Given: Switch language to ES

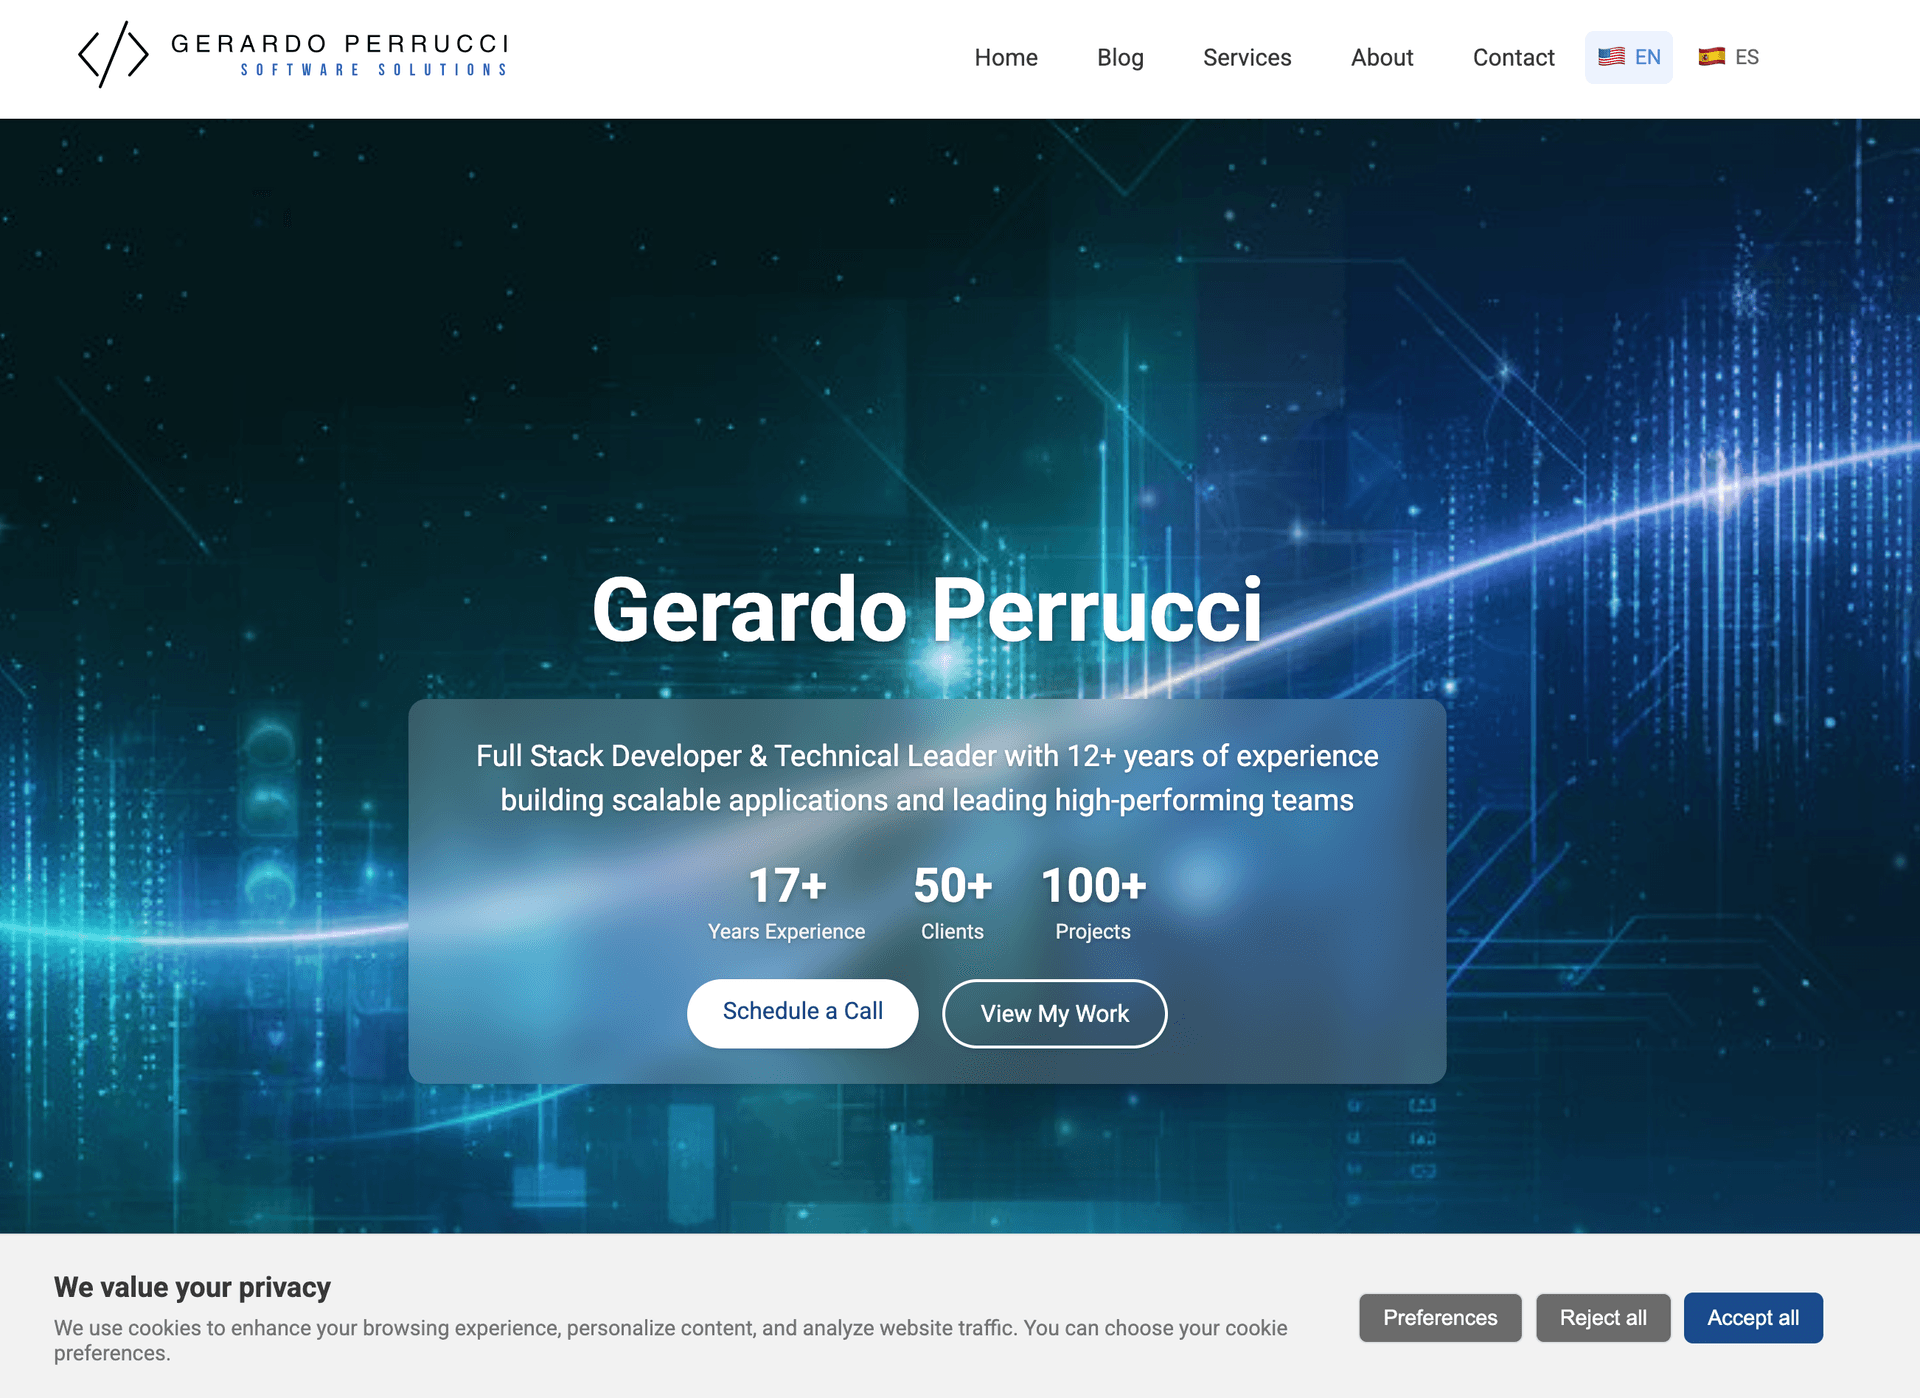Looking at the screenshot, I should coord(1728,56).
